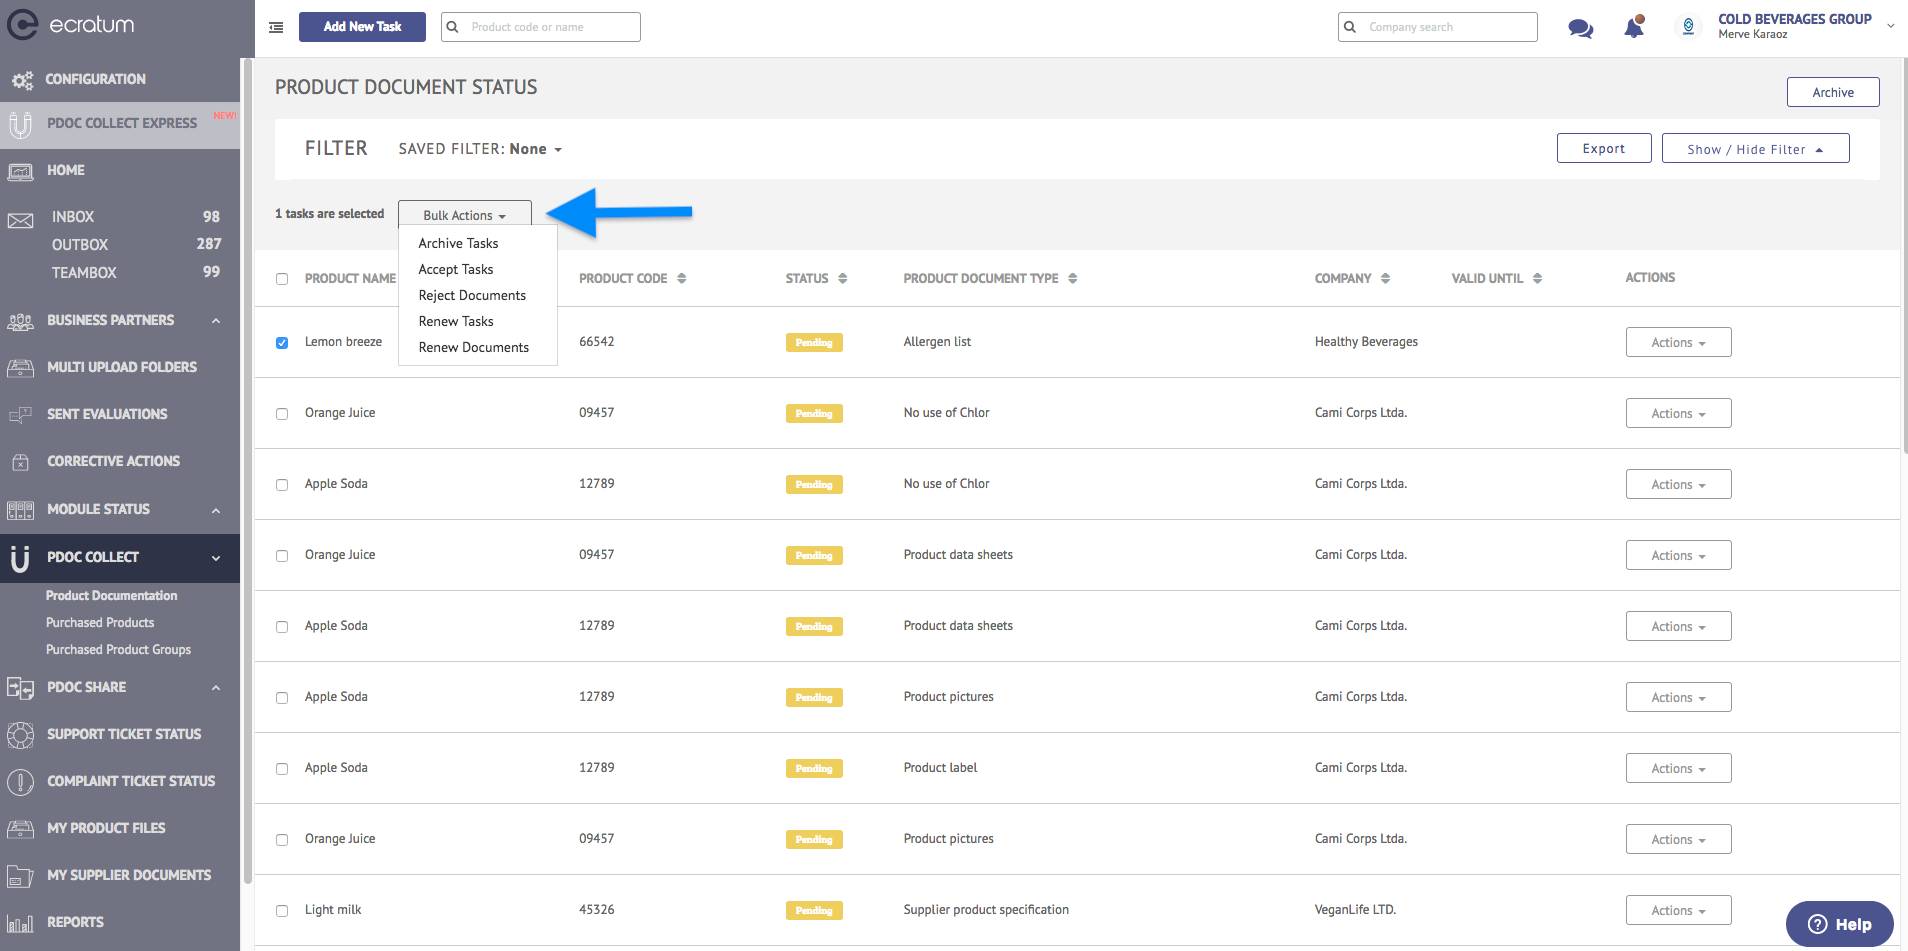Click the PDOC Collect Express magnet icon
Screen dimensions: 1908x951
(x=20, y=124)
